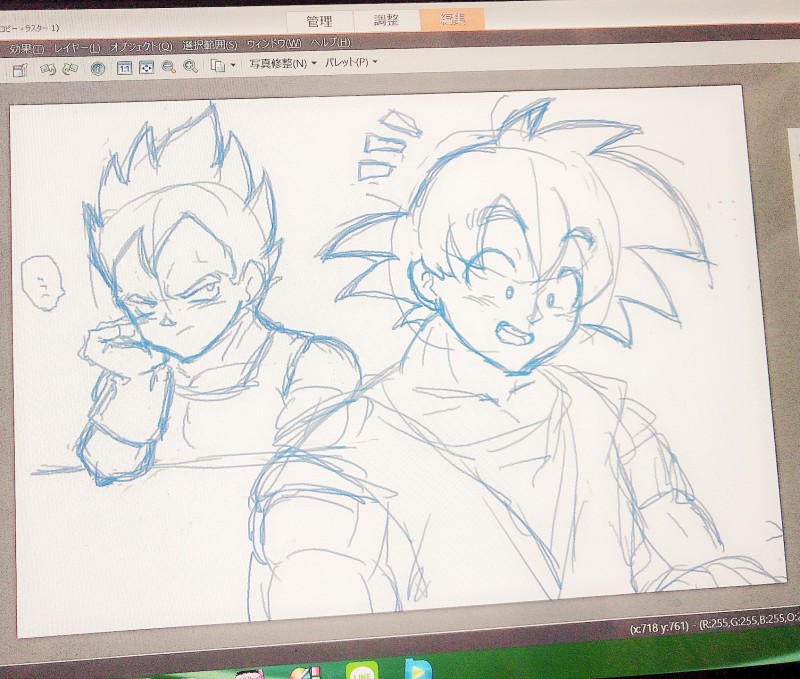The image size is (800, 679).
Task: Click the round blue info icon
Action: (x=97, y=68)
